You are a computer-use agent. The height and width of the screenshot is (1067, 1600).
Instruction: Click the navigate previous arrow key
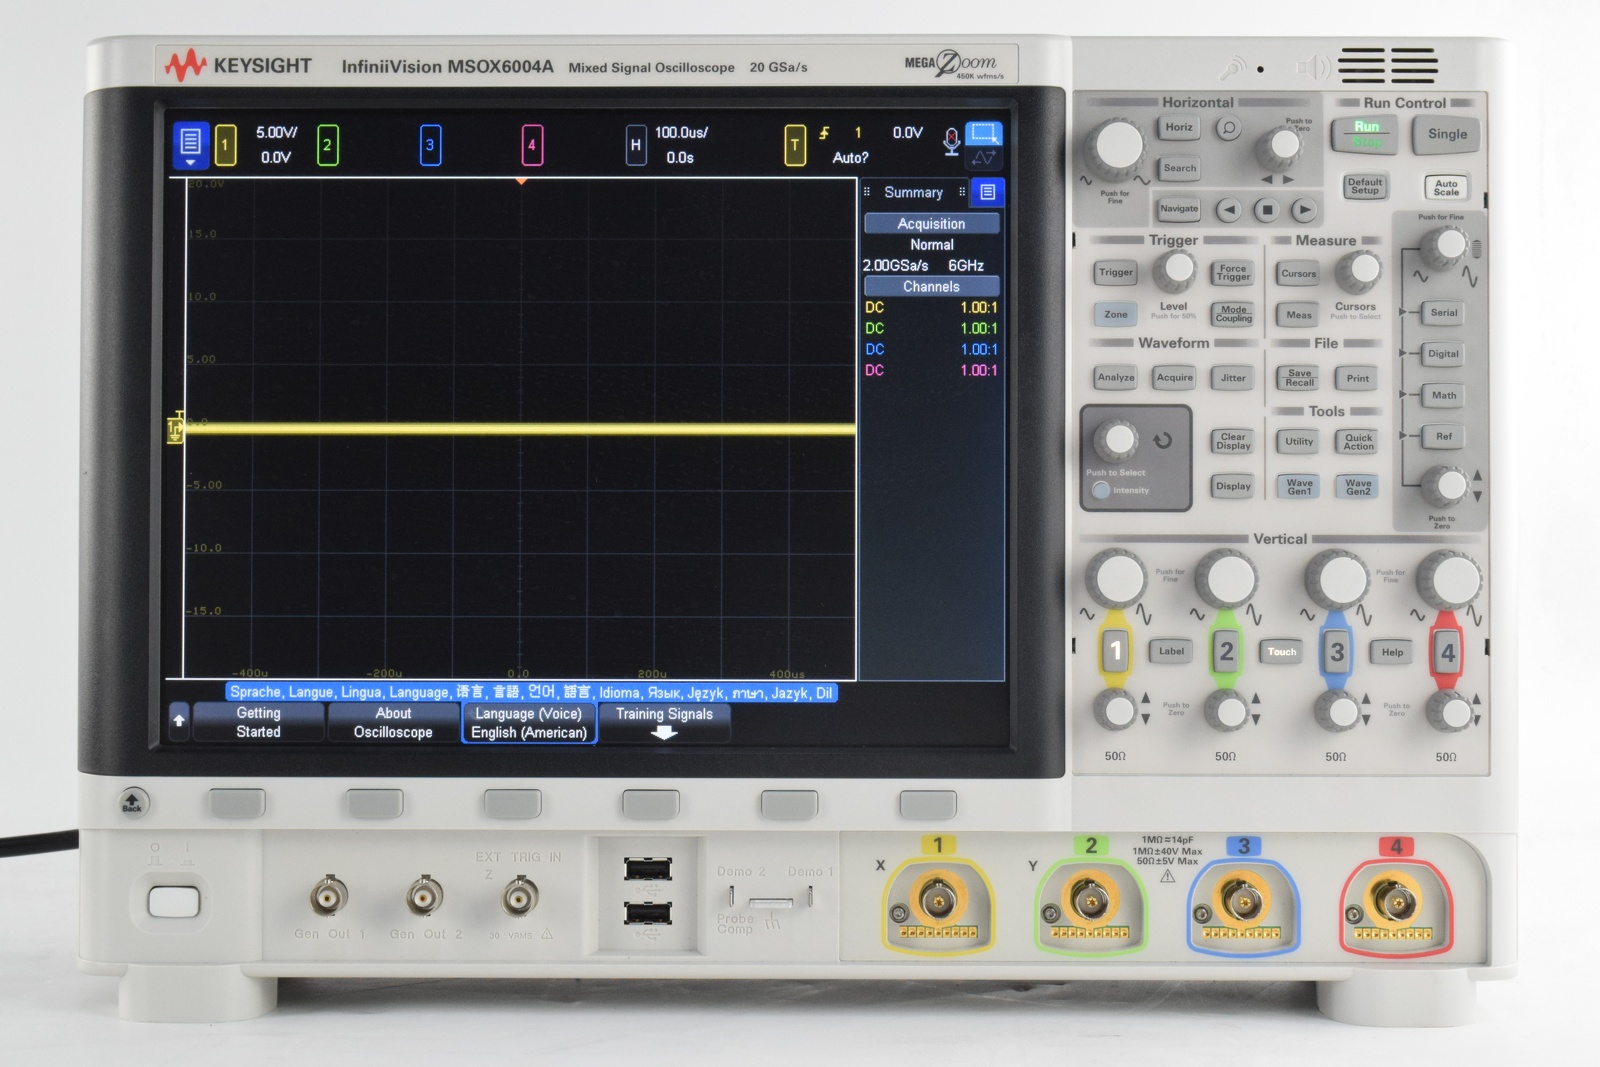click(1229, 210)
